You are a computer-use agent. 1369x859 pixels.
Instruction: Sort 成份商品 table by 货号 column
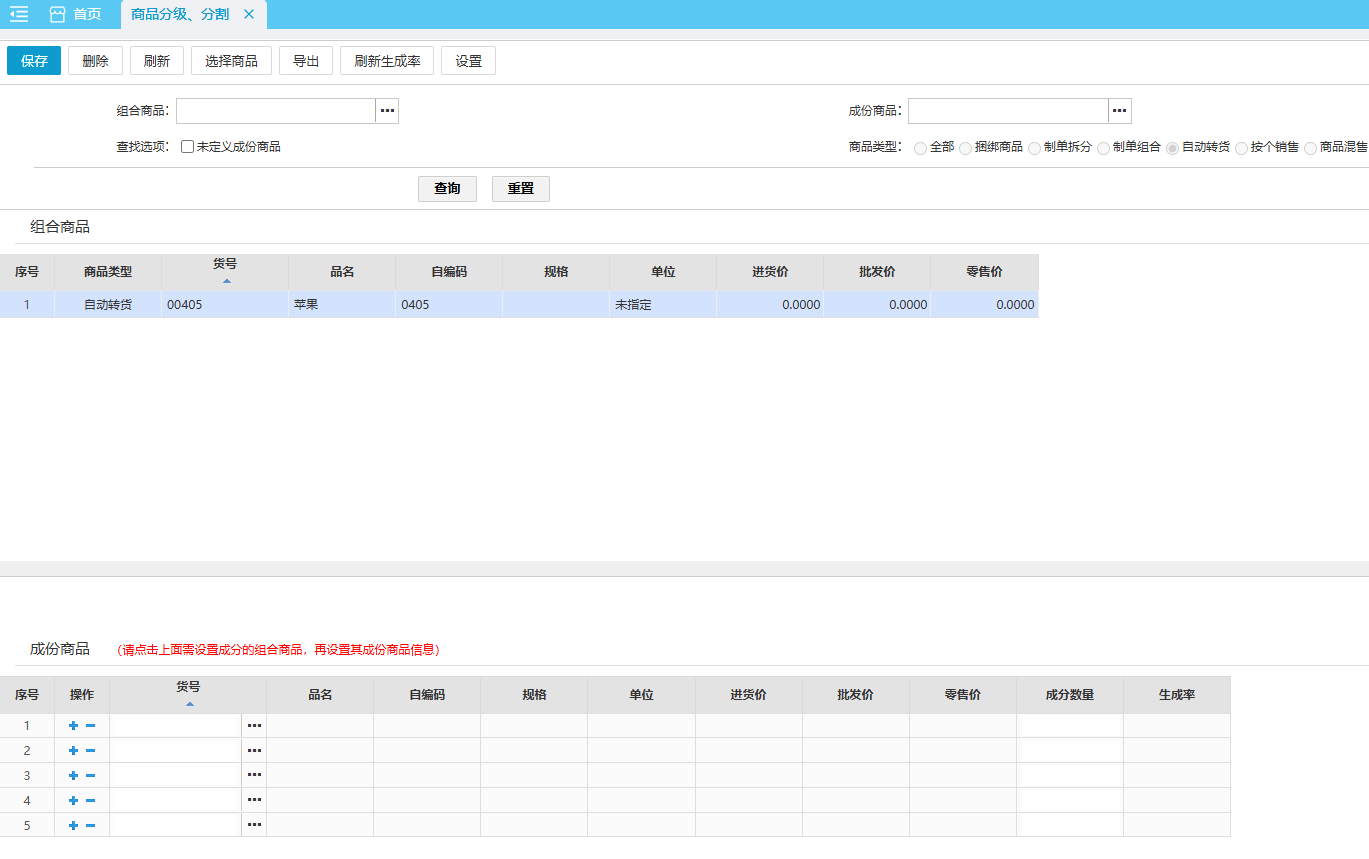click(188, 693)
